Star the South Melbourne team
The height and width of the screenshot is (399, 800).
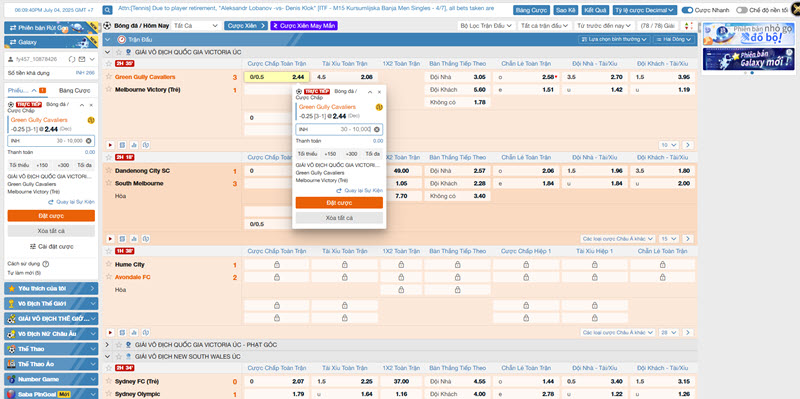click(108, 183)
